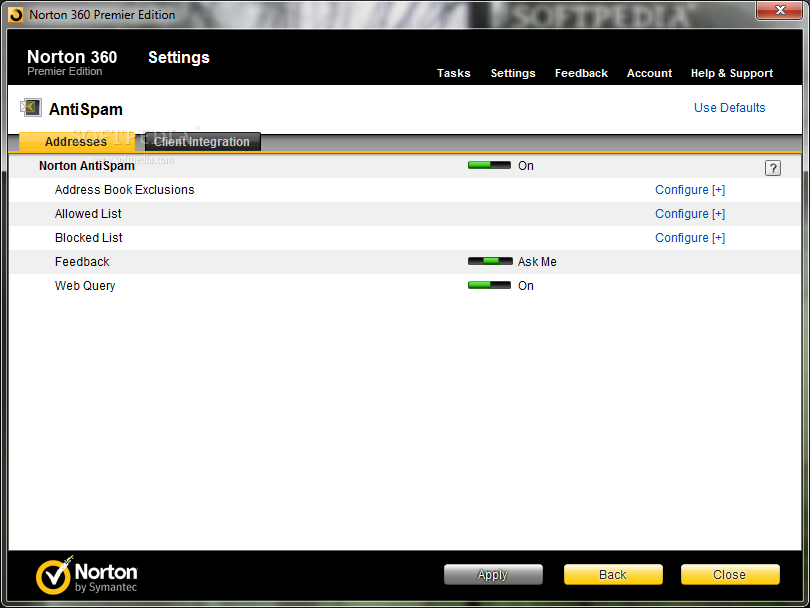Open help via the question mark icon
This screenshot has width=810, height=608.
pos(772,168)
